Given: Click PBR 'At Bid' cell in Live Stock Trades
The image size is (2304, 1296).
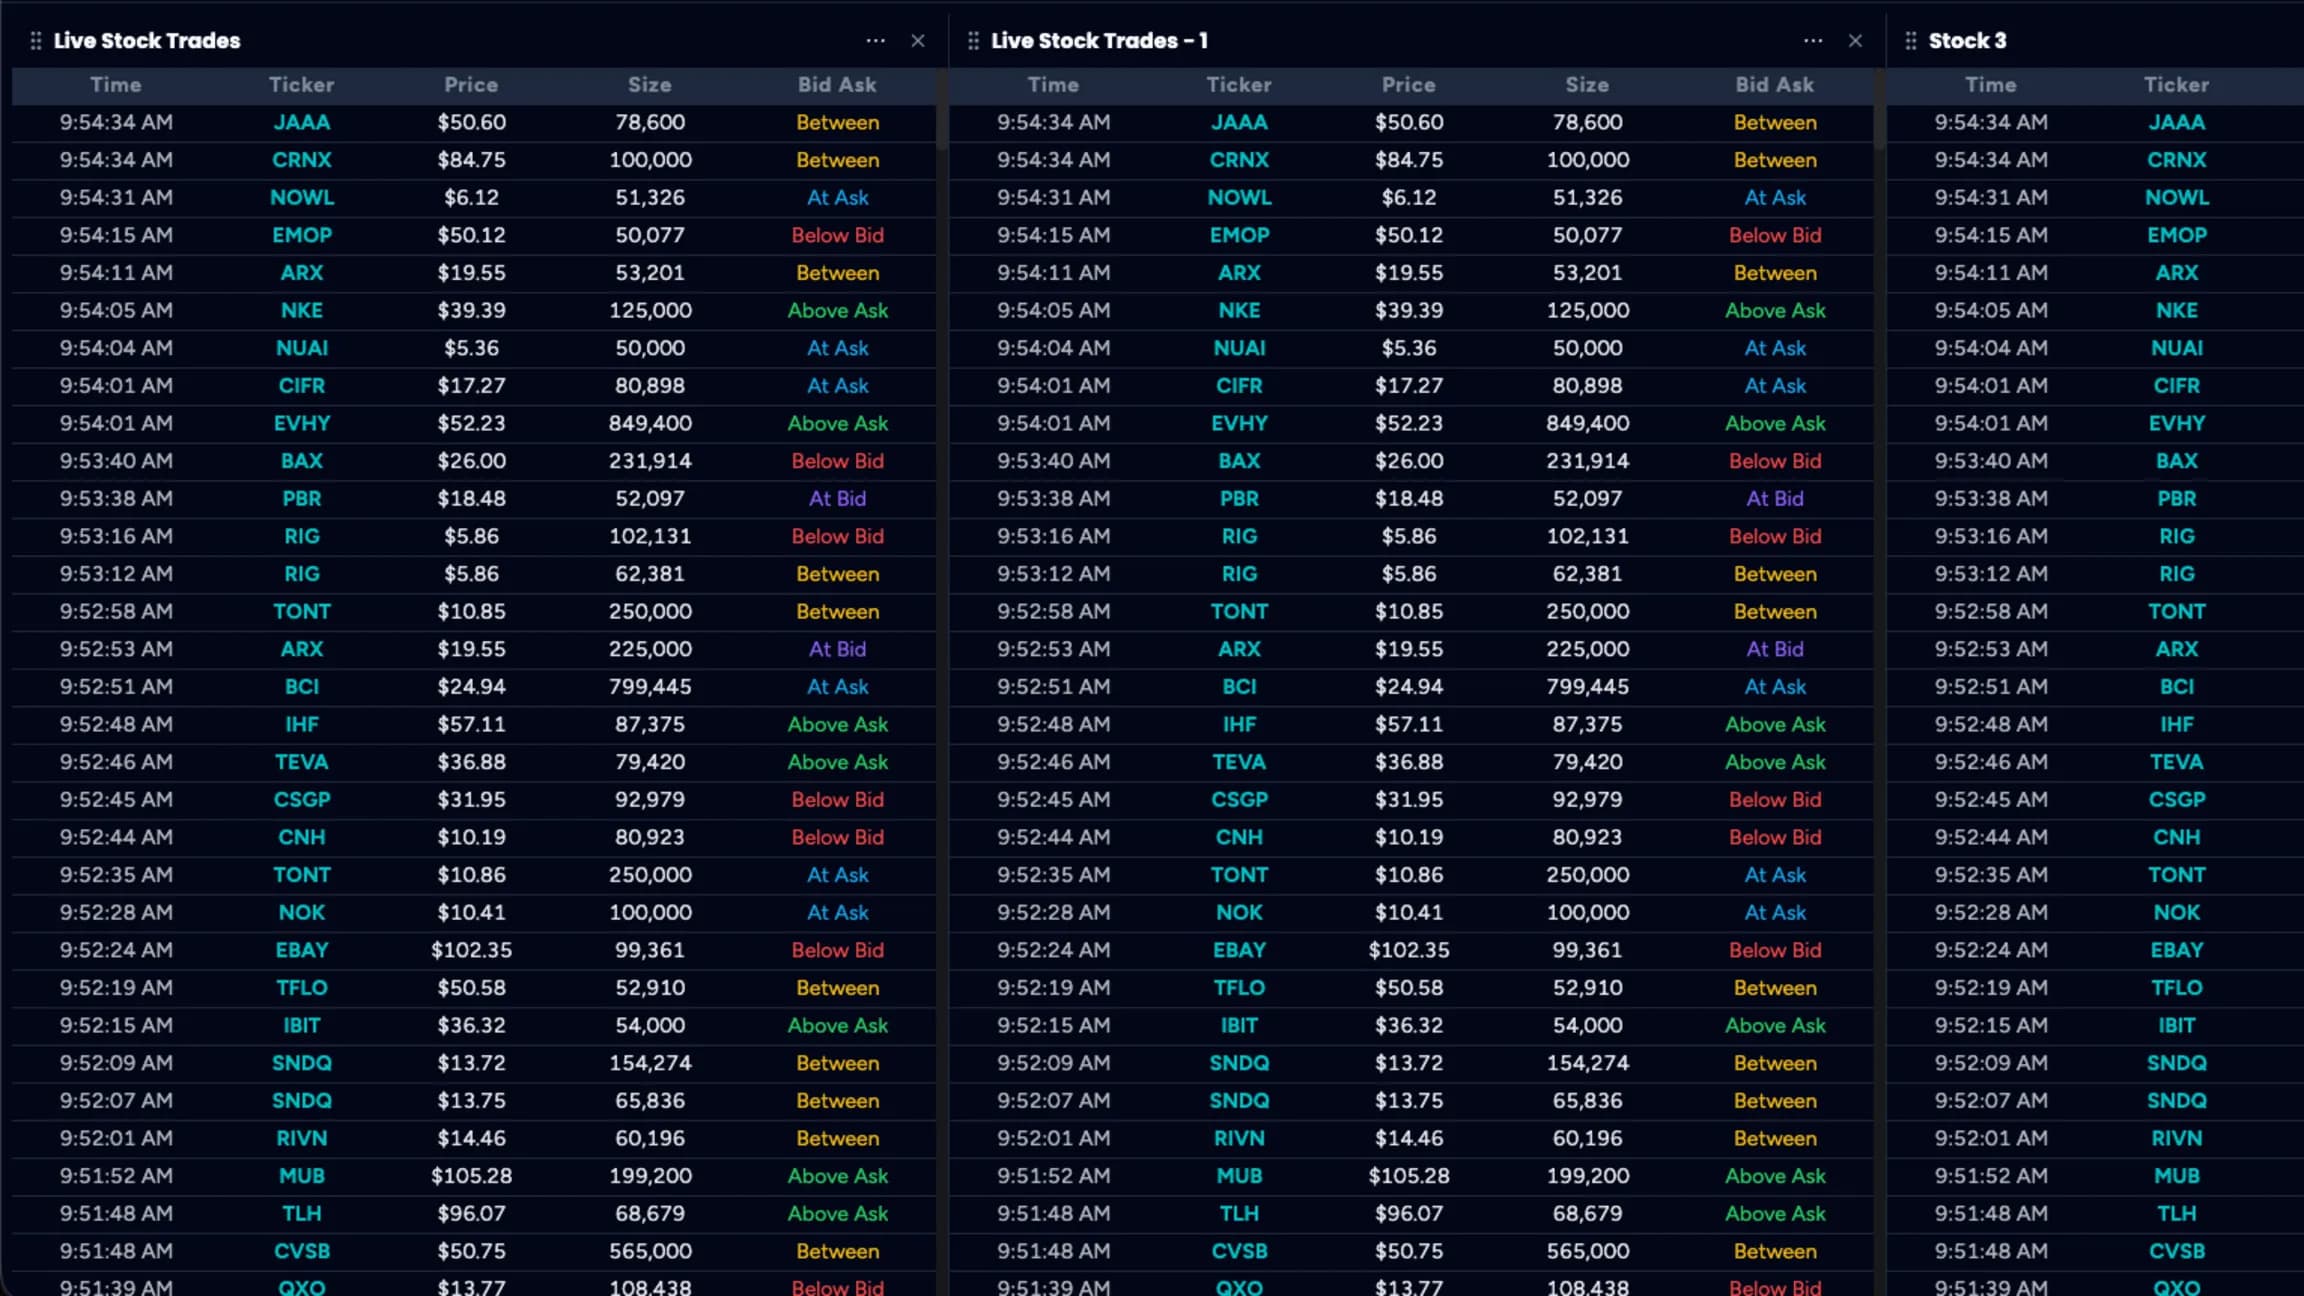Looking at the screenshot, I should point(837,499).
